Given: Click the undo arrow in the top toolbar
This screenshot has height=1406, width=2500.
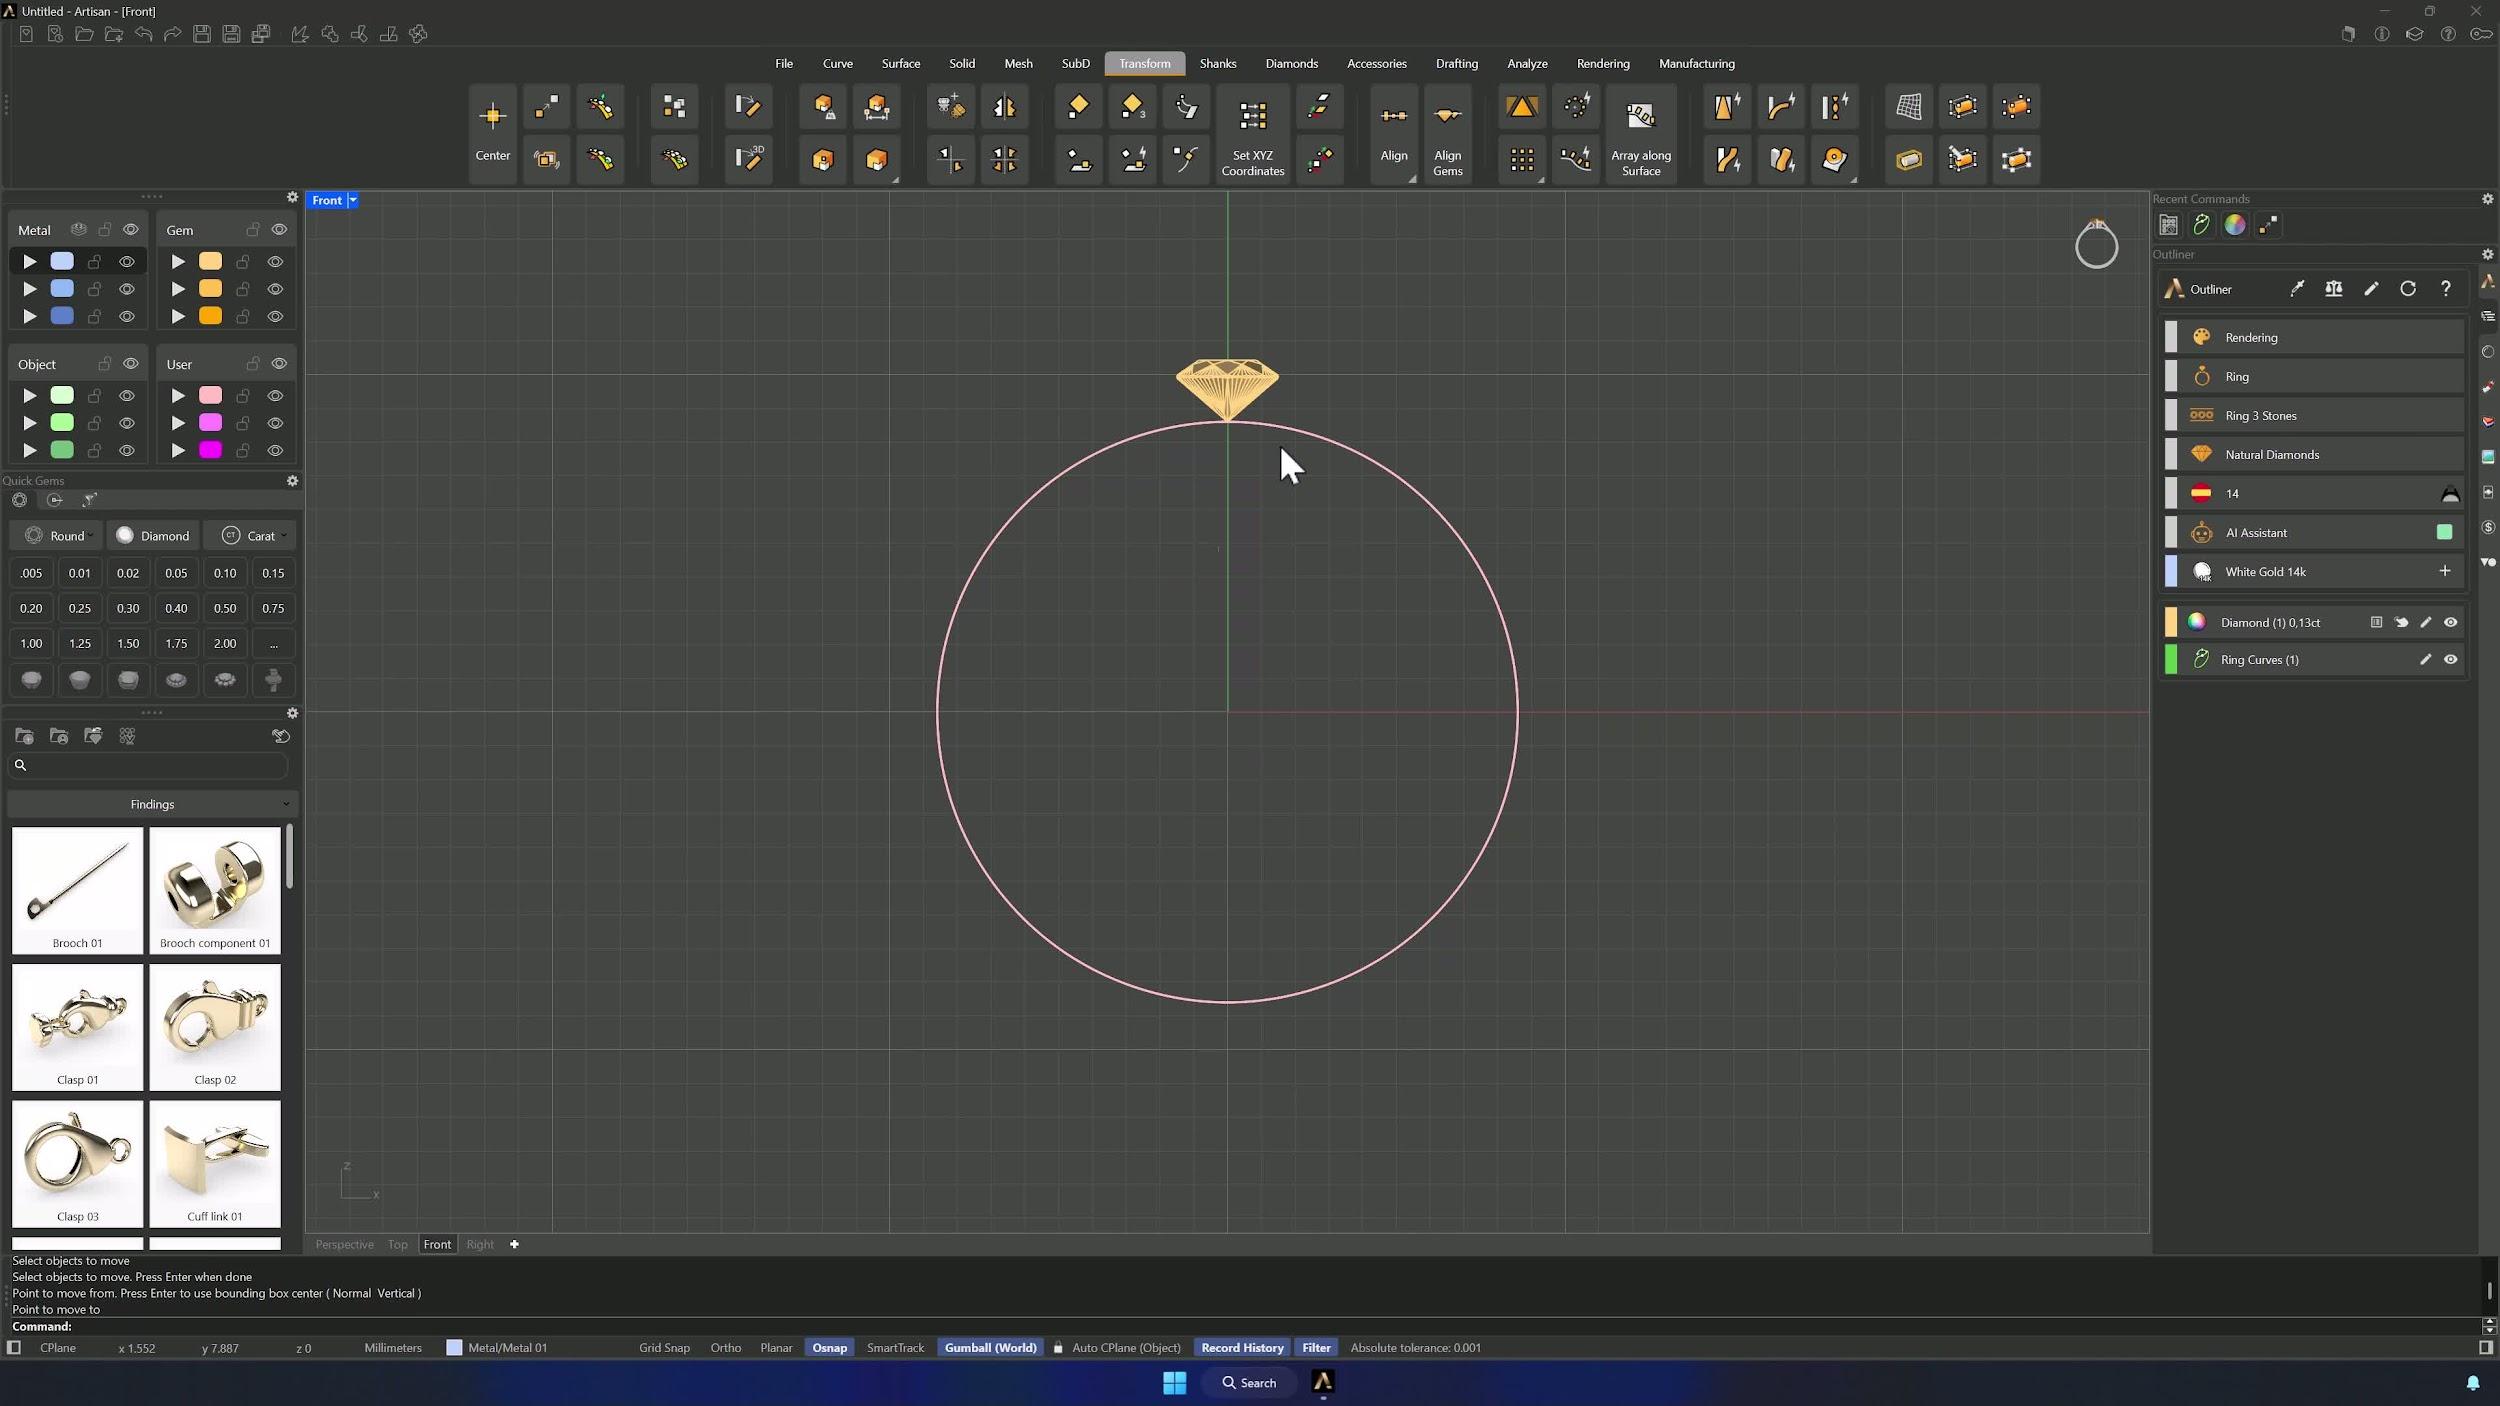Looking at the screenshot, I should (143, 34).
